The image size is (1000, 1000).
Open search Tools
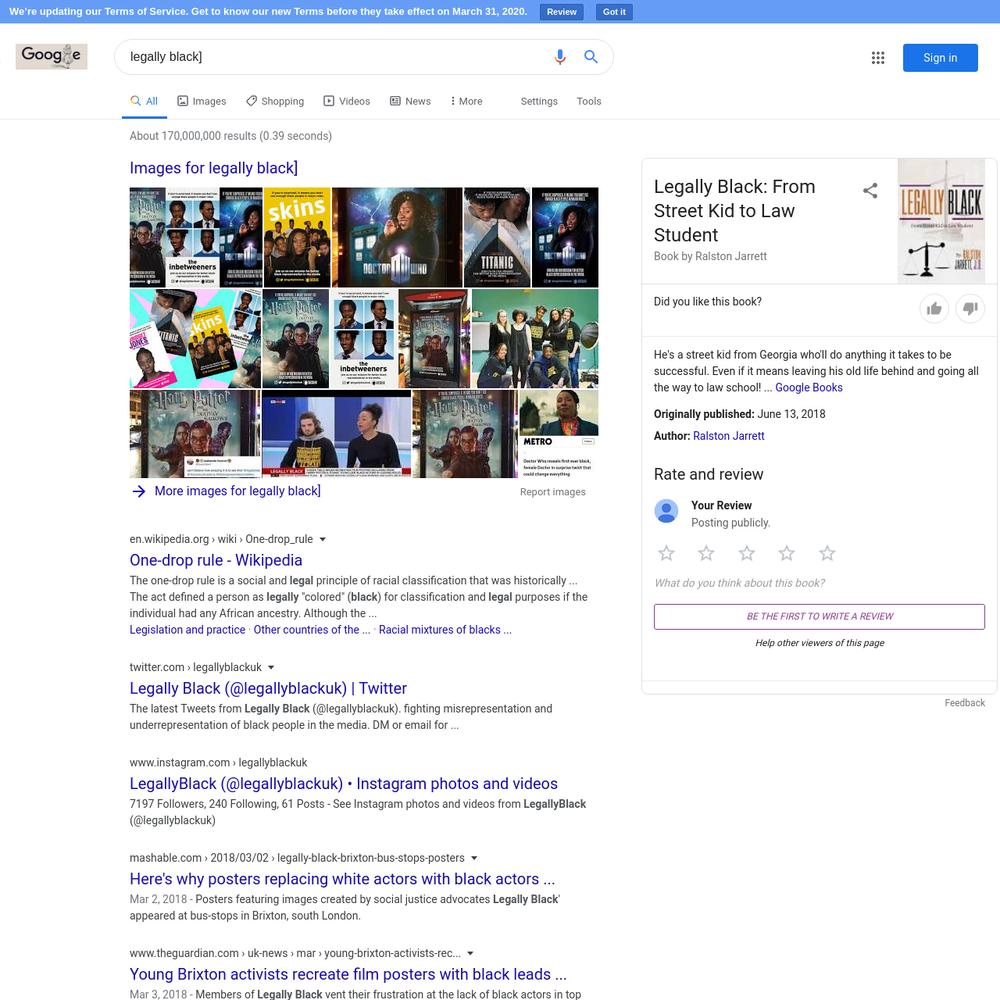pyautogui.click(x=589, y=101)
